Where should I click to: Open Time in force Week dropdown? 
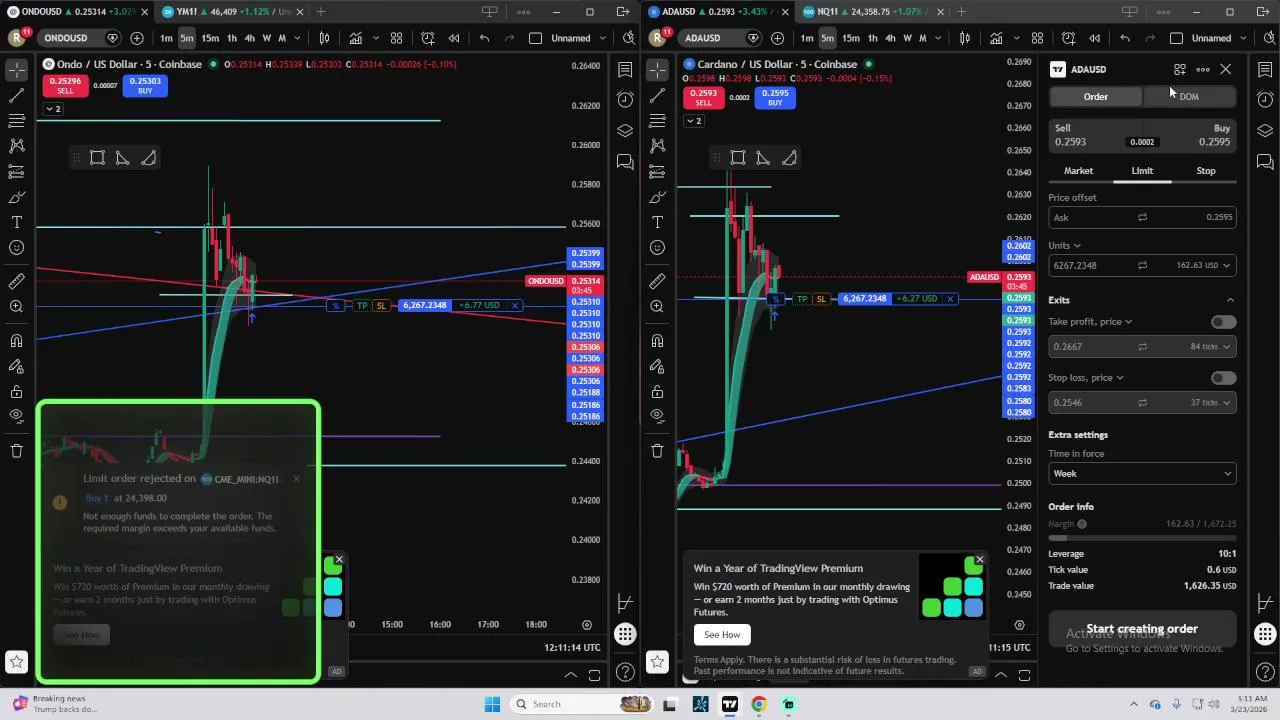pyautogui.click(x=1142, y=474)
